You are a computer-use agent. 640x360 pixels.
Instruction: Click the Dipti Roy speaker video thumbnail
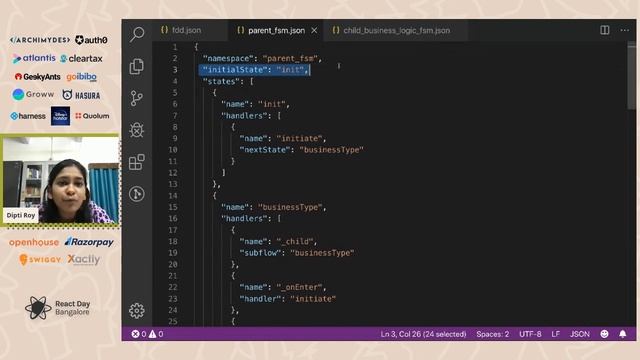coord(61,180)
